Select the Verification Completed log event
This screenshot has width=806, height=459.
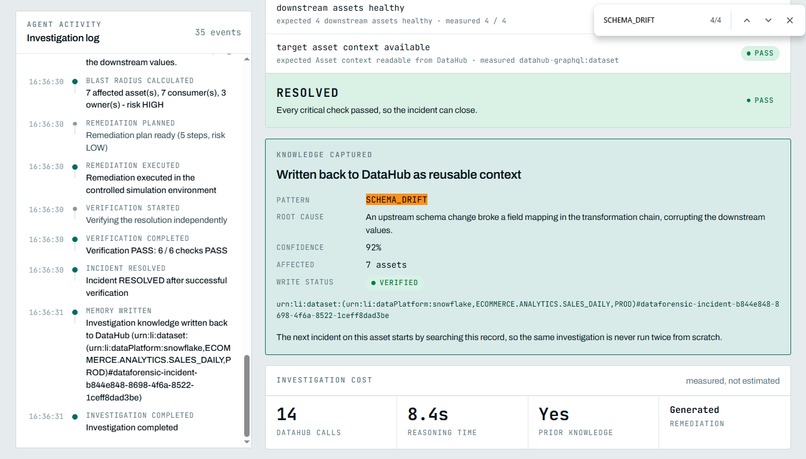click(x=132, y=245)
